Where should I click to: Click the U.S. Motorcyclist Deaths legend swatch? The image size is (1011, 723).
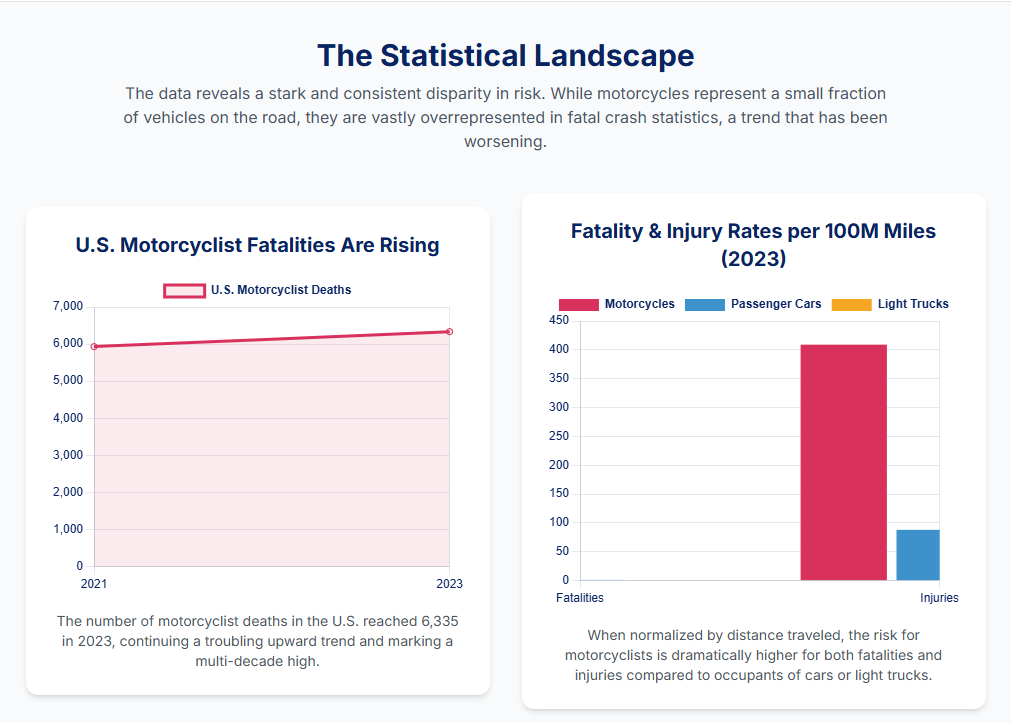tap(185, 290)
